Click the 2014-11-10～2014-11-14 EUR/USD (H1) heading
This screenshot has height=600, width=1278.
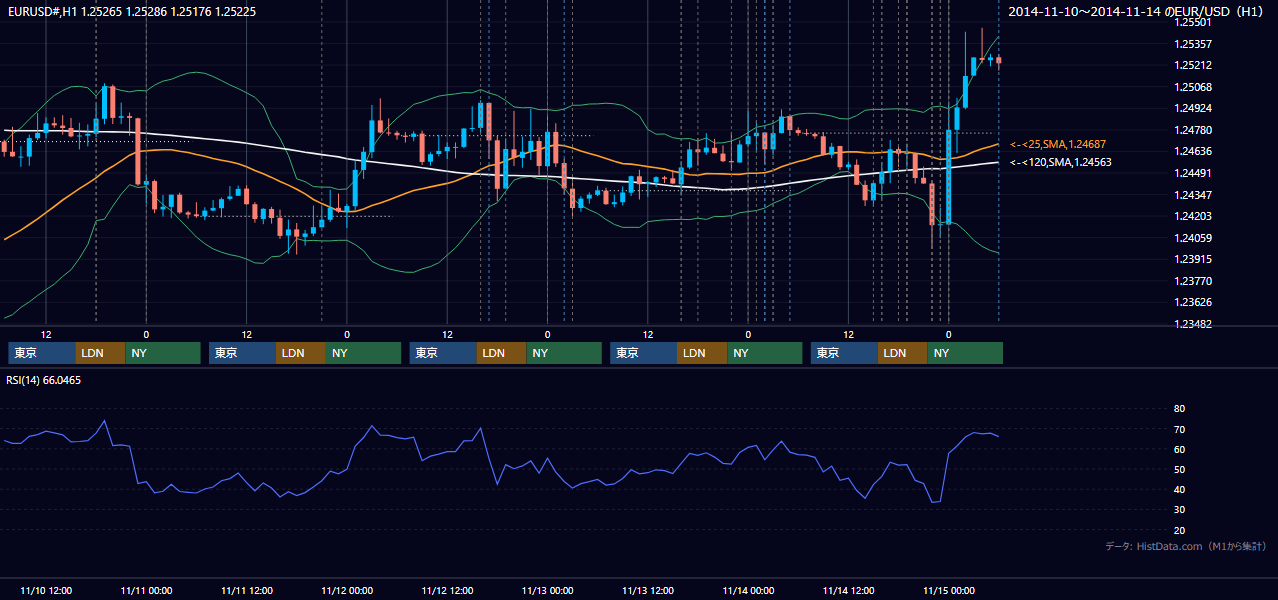pos(1136,11)
